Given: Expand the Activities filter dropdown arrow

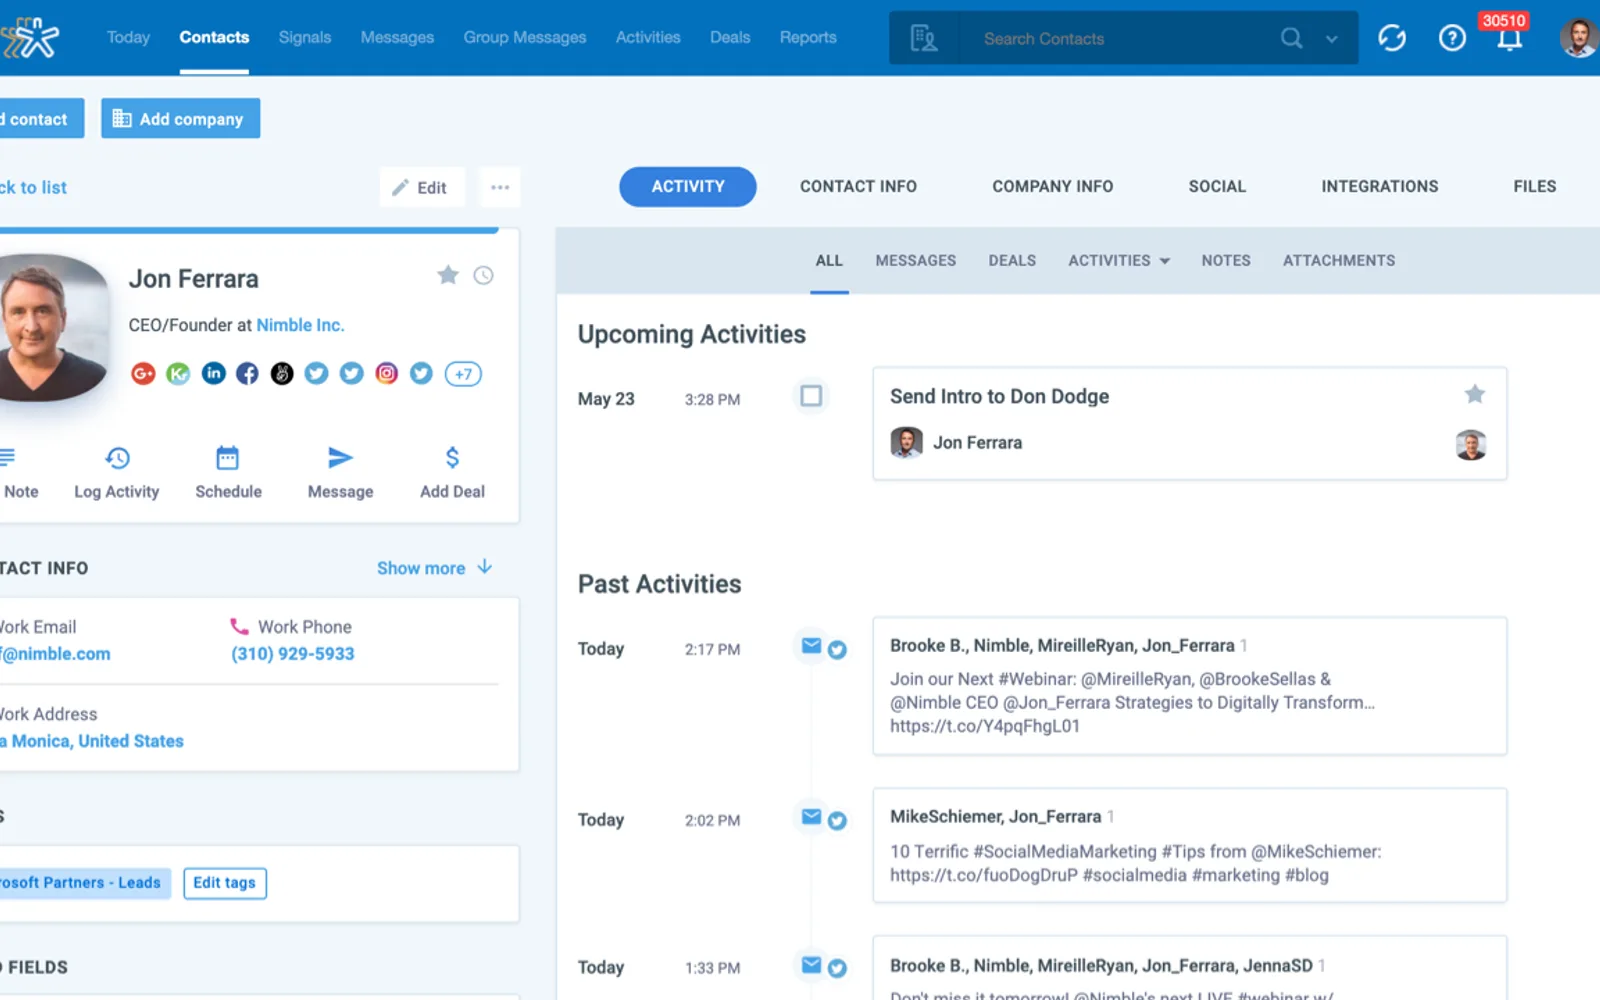Looking at the screenshot, I should click(x=1164, y=261).
